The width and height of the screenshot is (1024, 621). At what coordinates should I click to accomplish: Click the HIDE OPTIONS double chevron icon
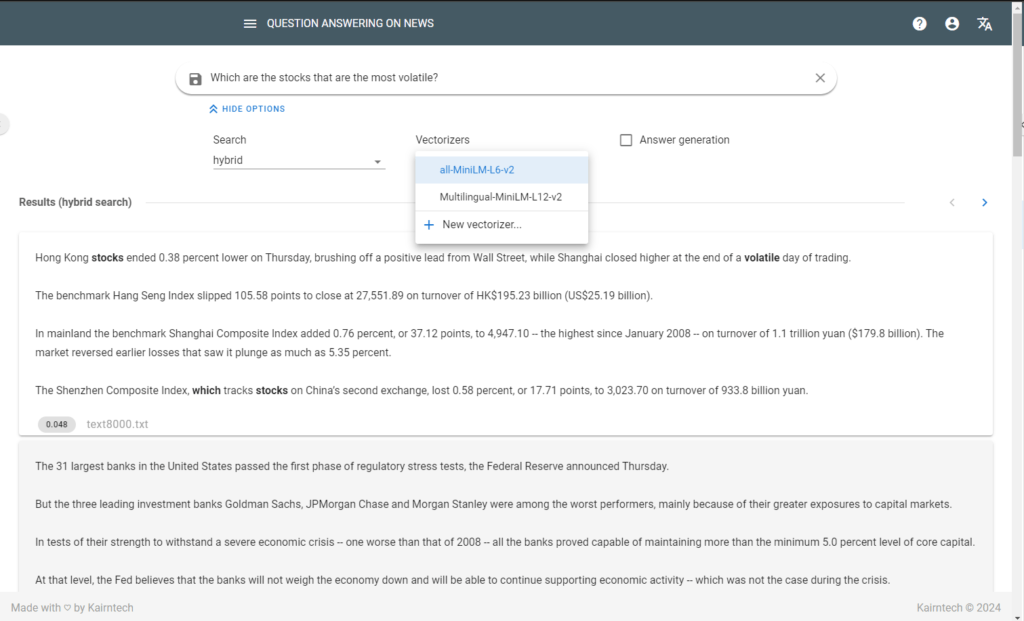[213, 109]
